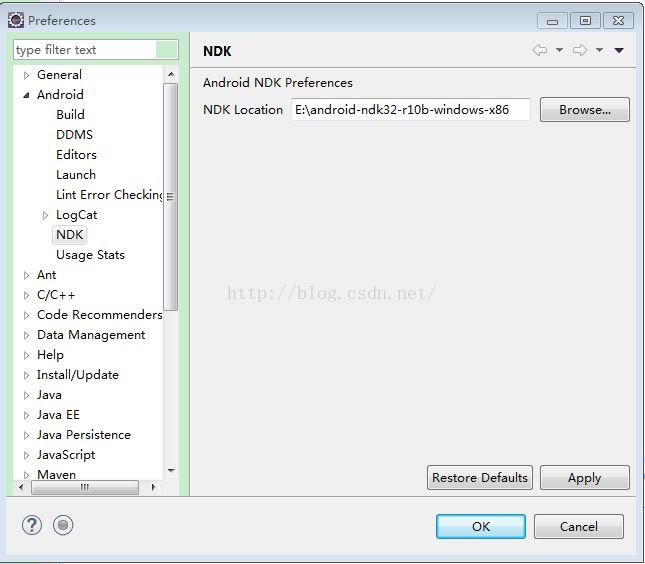
Task: Click the horizontal scrollbar thumb
Action: pyautogui.click(x=85, y=487)
